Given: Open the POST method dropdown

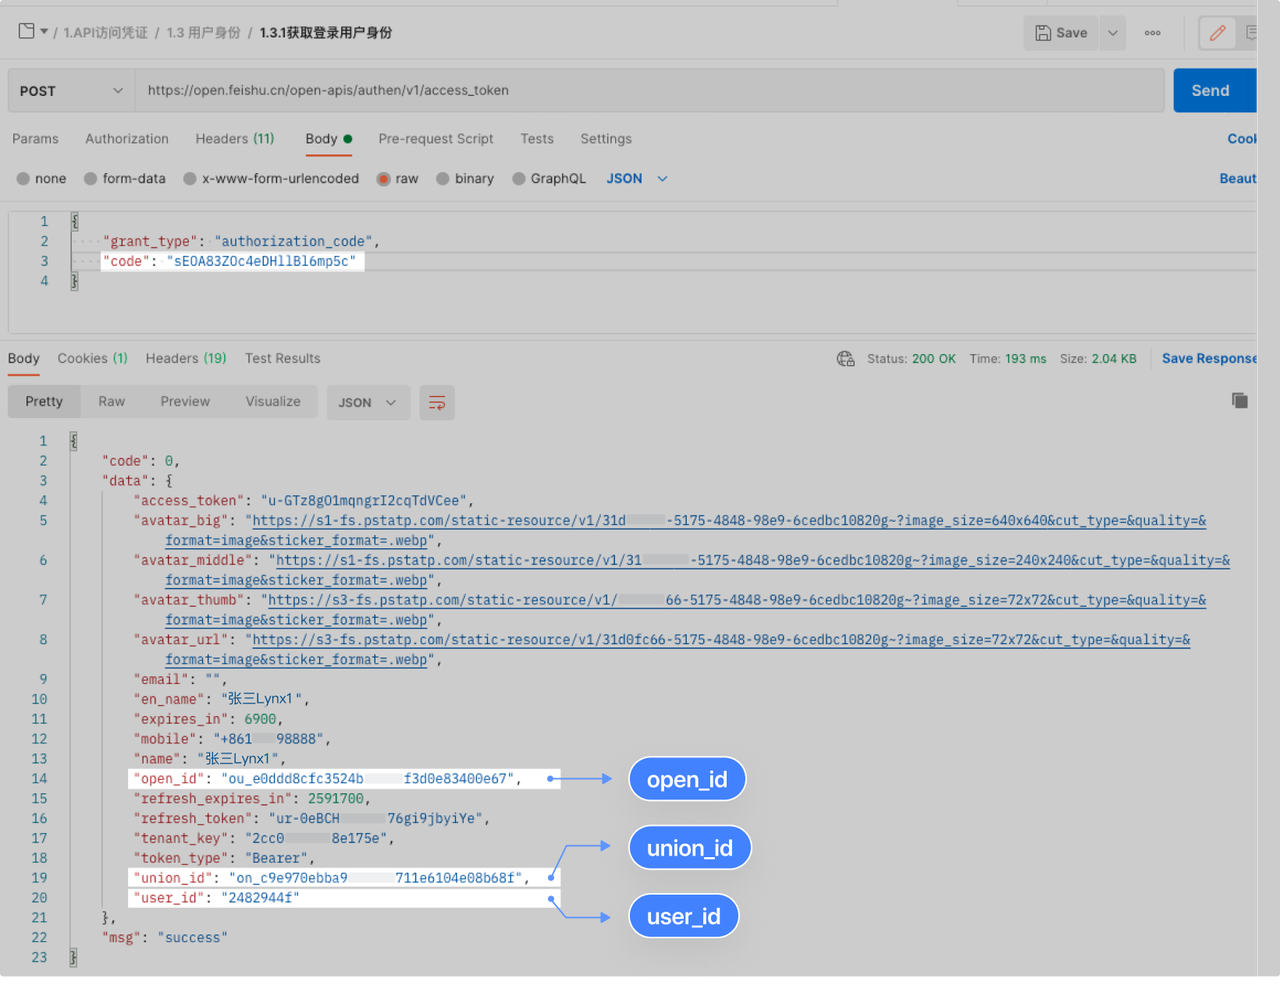Looking at the screenshot, I should 71,91.
